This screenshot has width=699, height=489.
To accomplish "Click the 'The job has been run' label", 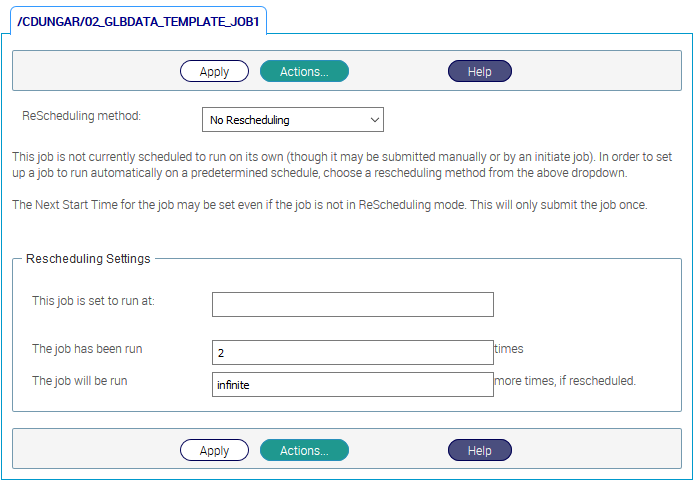I will [86, 349].
